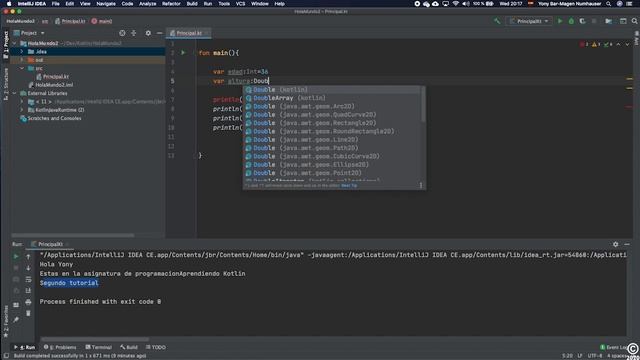Collapse the External Libraries node
The width and height of the screenshot is (640, 360).
coord(15,93)
